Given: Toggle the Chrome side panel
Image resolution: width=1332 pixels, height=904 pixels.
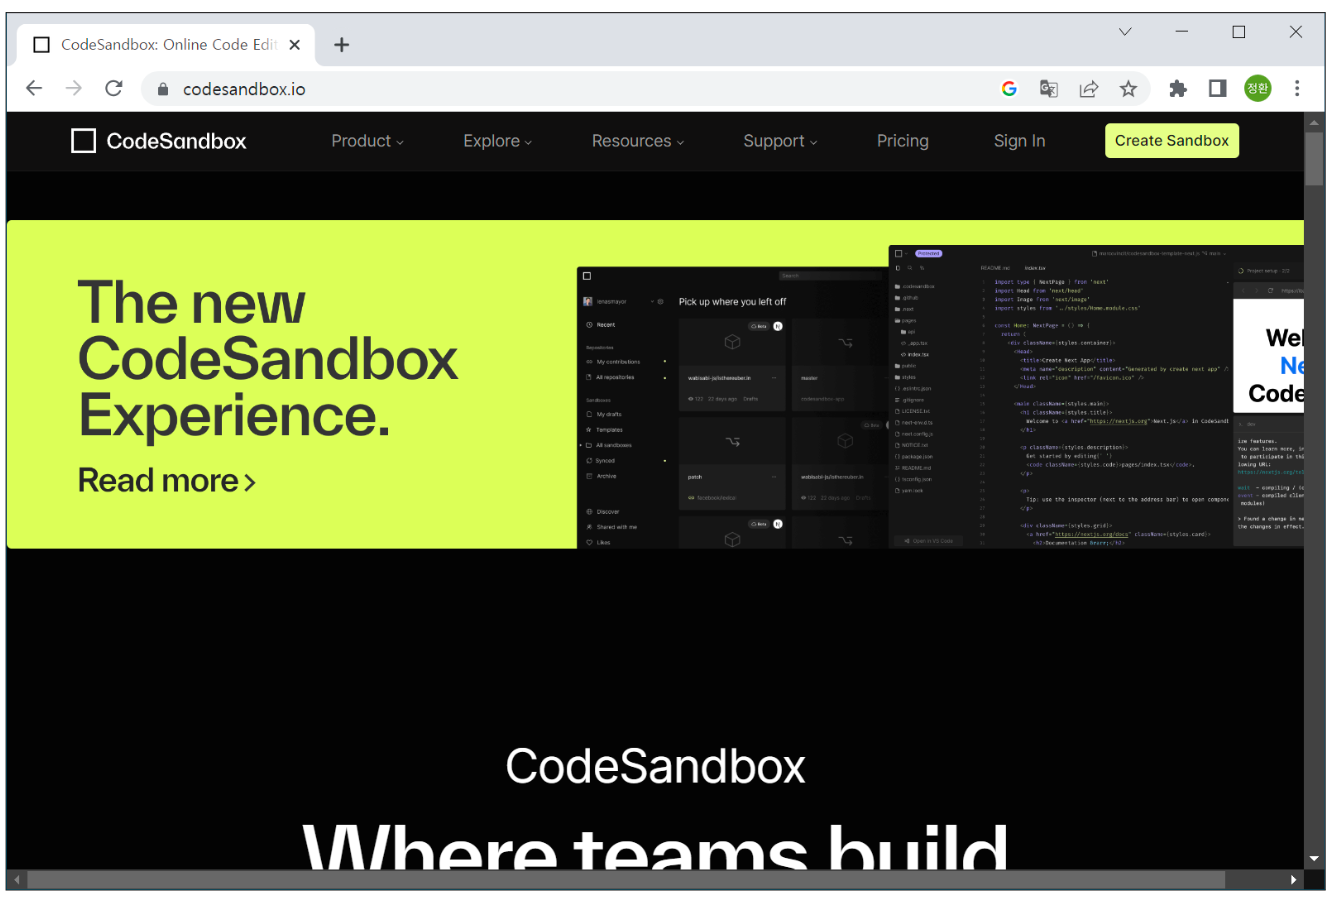Looking at the screenshot, I should pos(1218,89).
